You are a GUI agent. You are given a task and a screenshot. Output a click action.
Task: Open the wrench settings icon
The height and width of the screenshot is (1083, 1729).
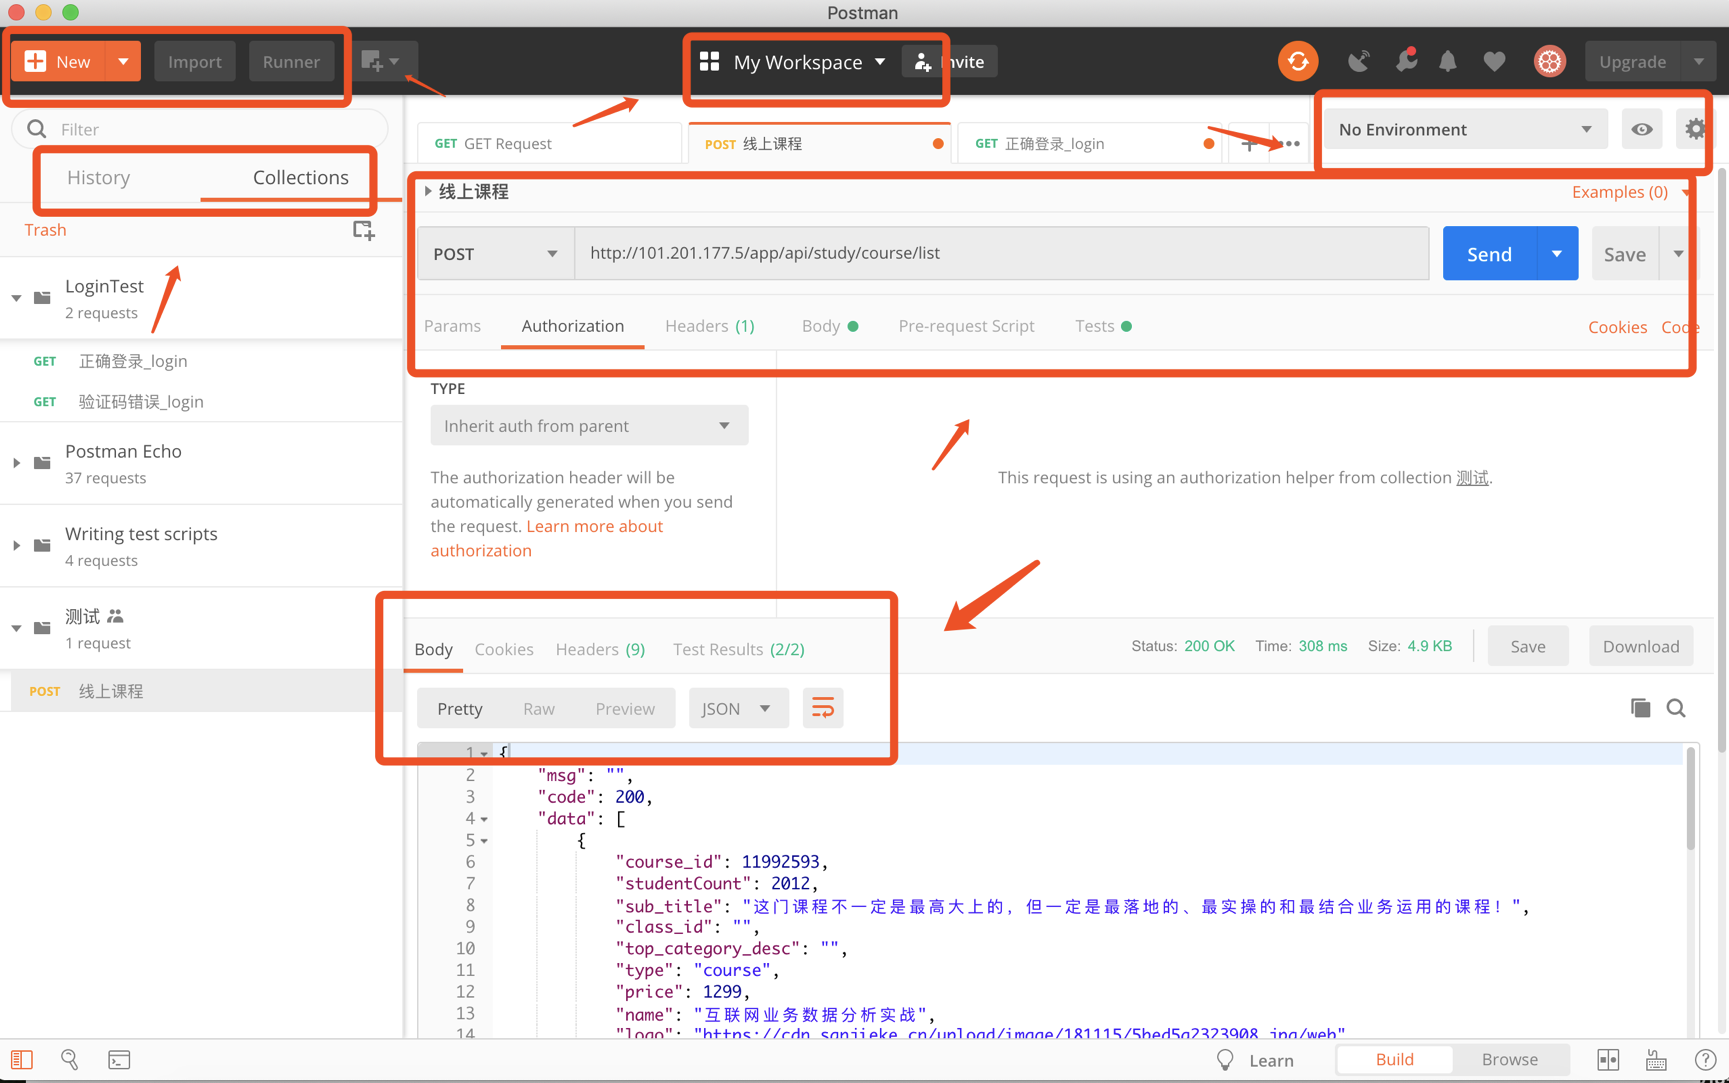point(1406,61)
